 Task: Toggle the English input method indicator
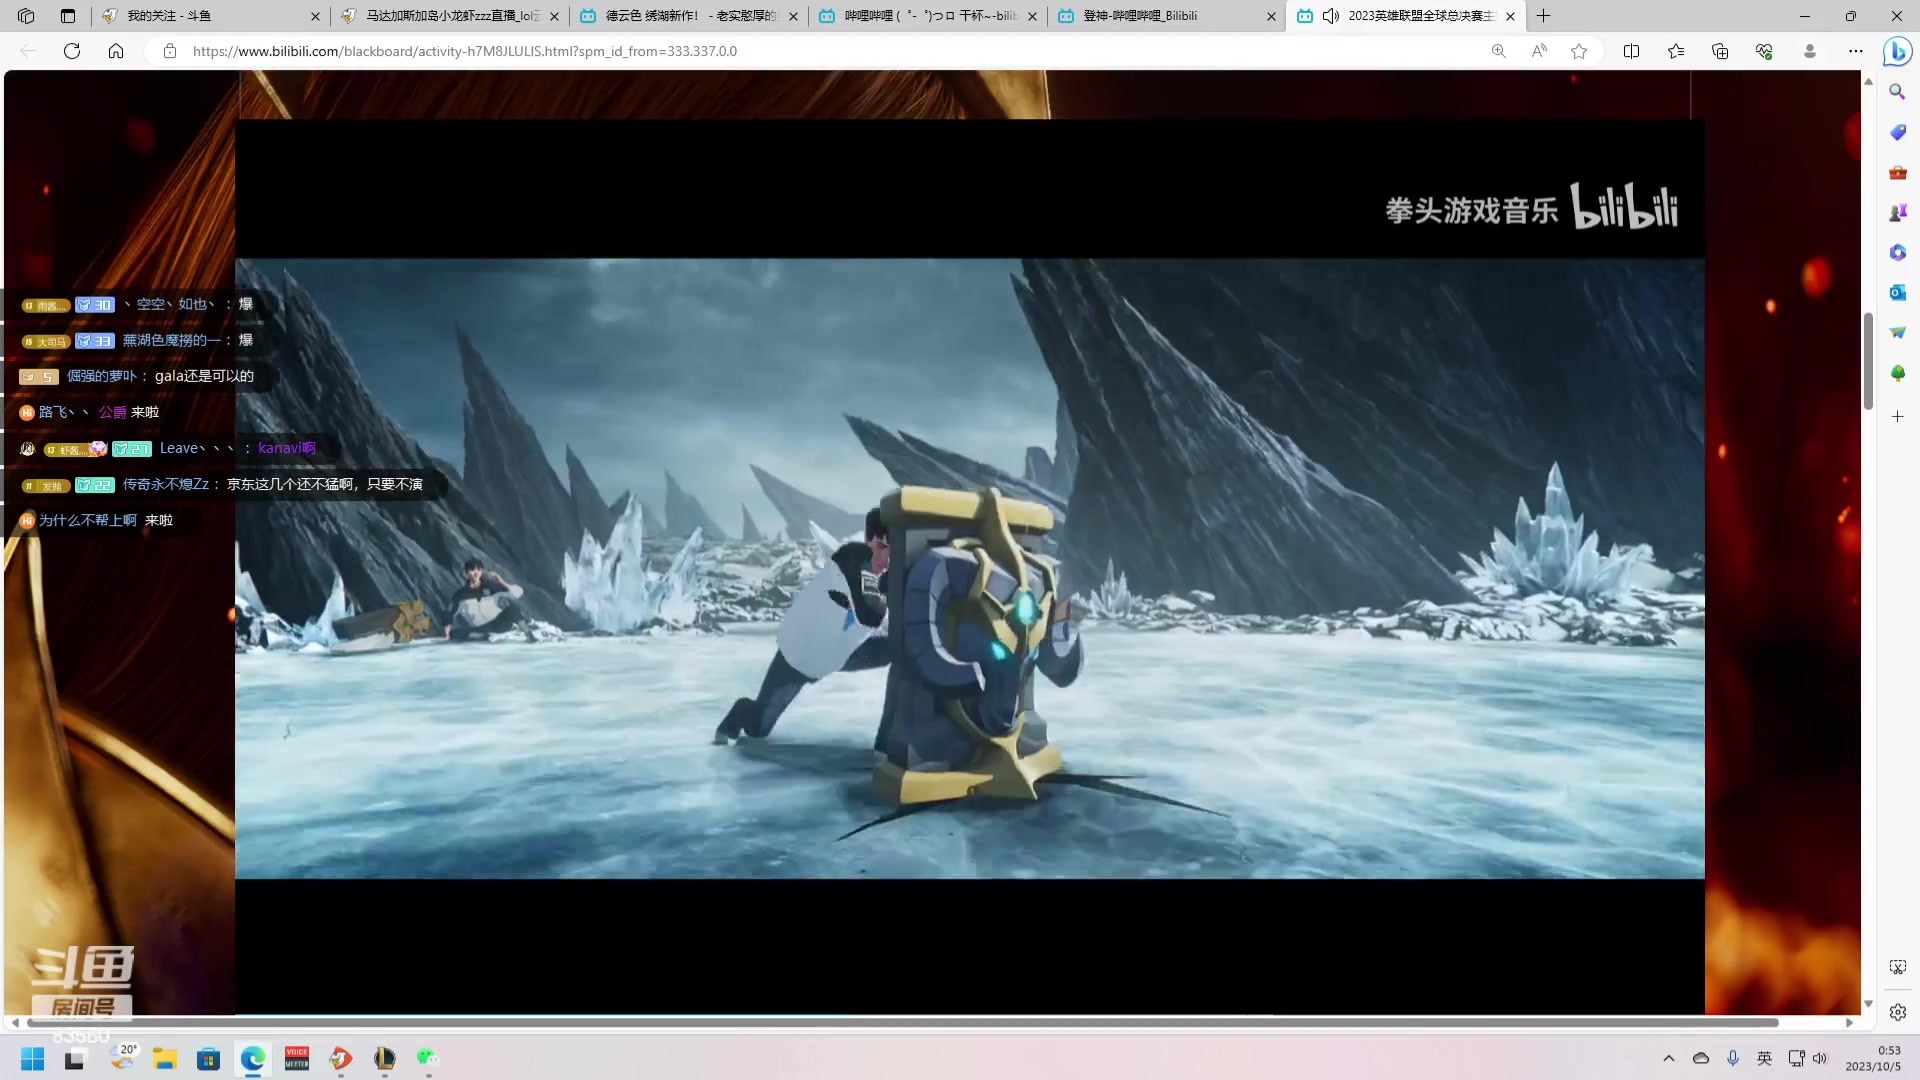1764,1058
